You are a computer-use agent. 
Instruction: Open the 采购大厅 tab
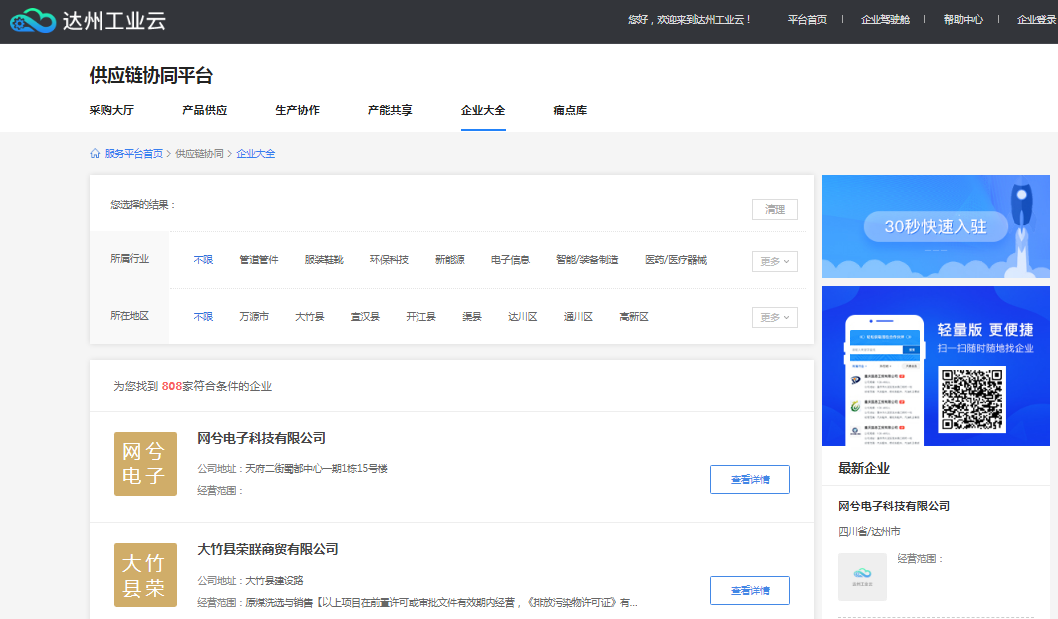[111, 110]
